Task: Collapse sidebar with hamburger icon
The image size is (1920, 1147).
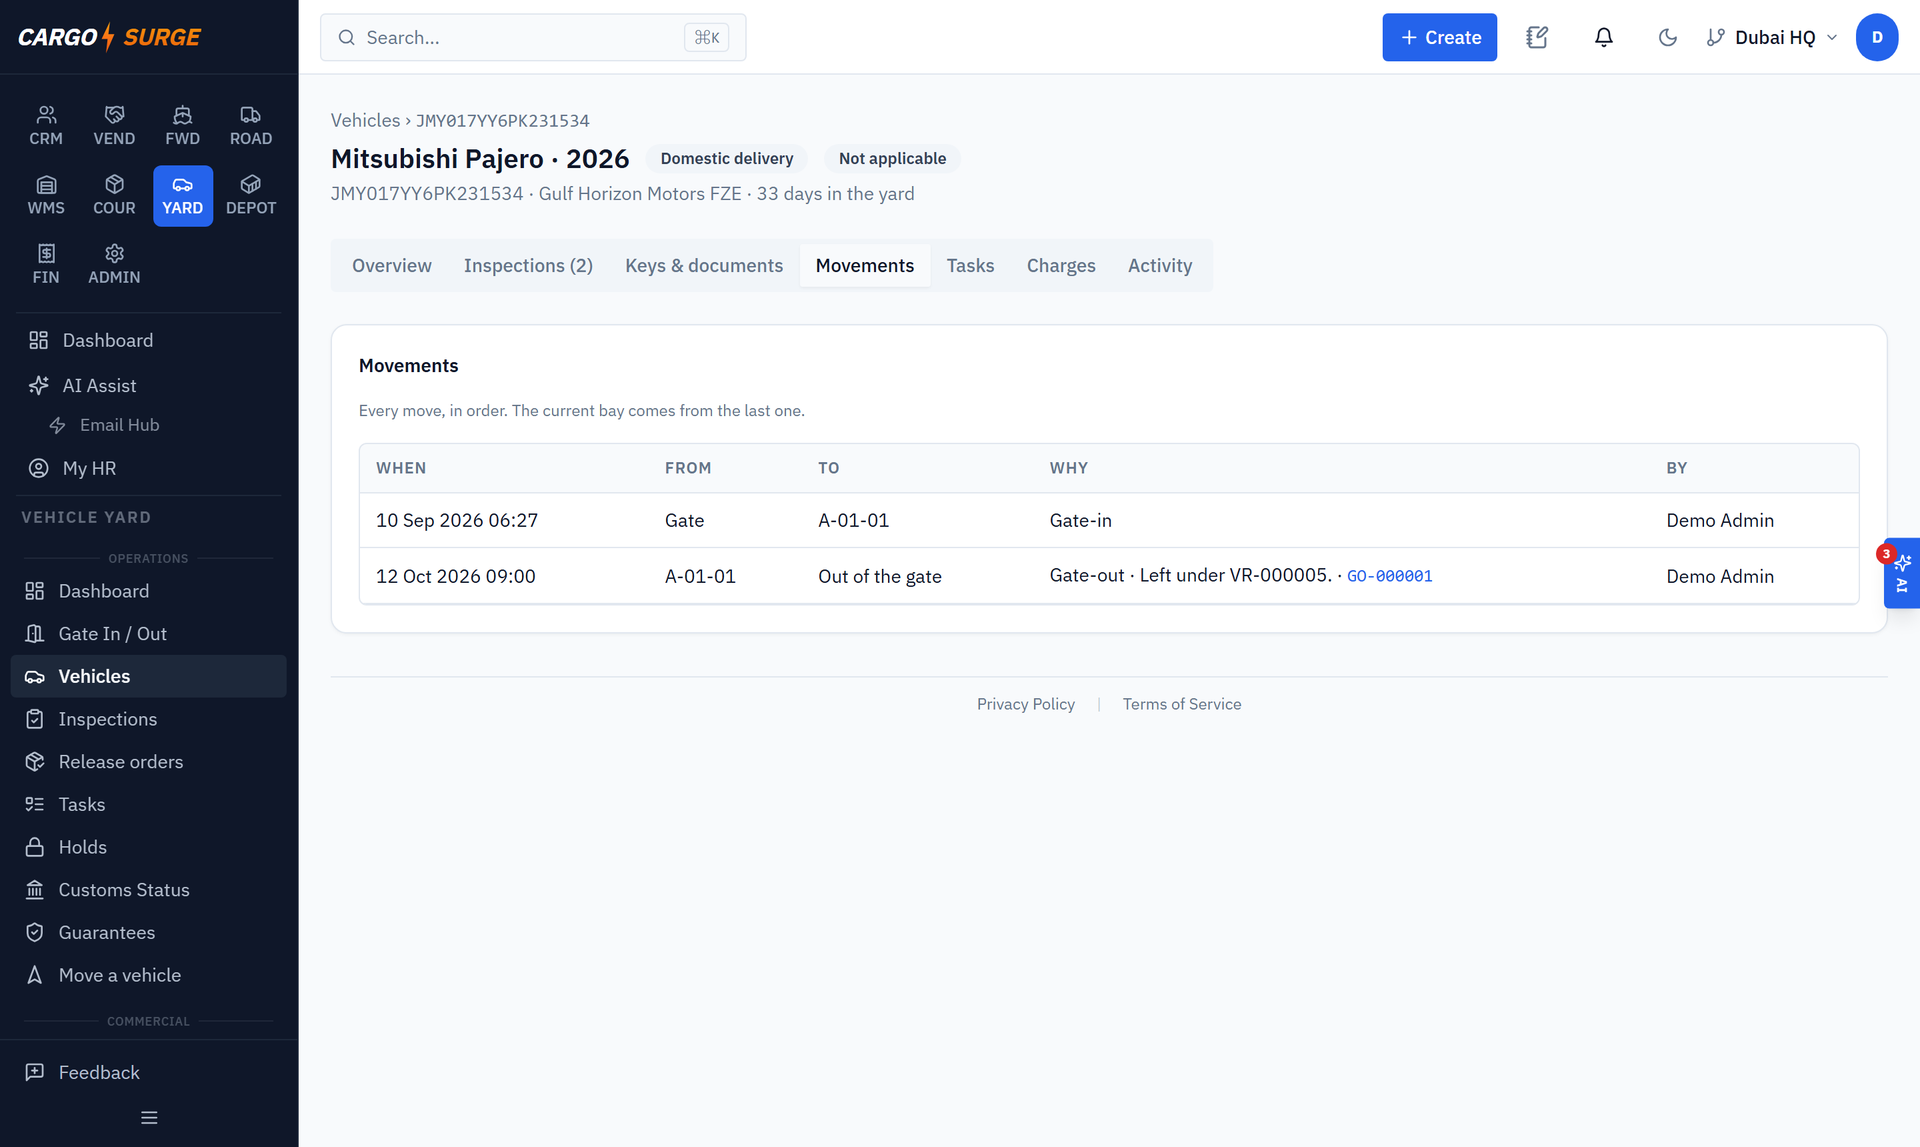Action: 149,1118
